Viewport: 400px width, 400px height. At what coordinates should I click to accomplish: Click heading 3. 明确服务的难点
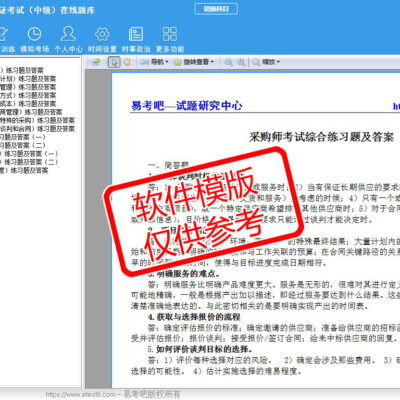184,274
